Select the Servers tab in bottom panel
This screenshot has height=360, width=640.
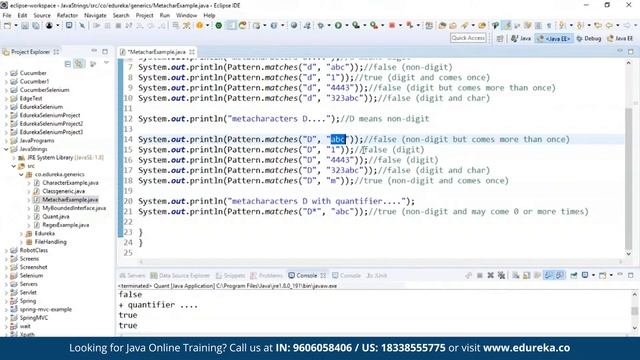pyautogui.click(x=132, y=276)
